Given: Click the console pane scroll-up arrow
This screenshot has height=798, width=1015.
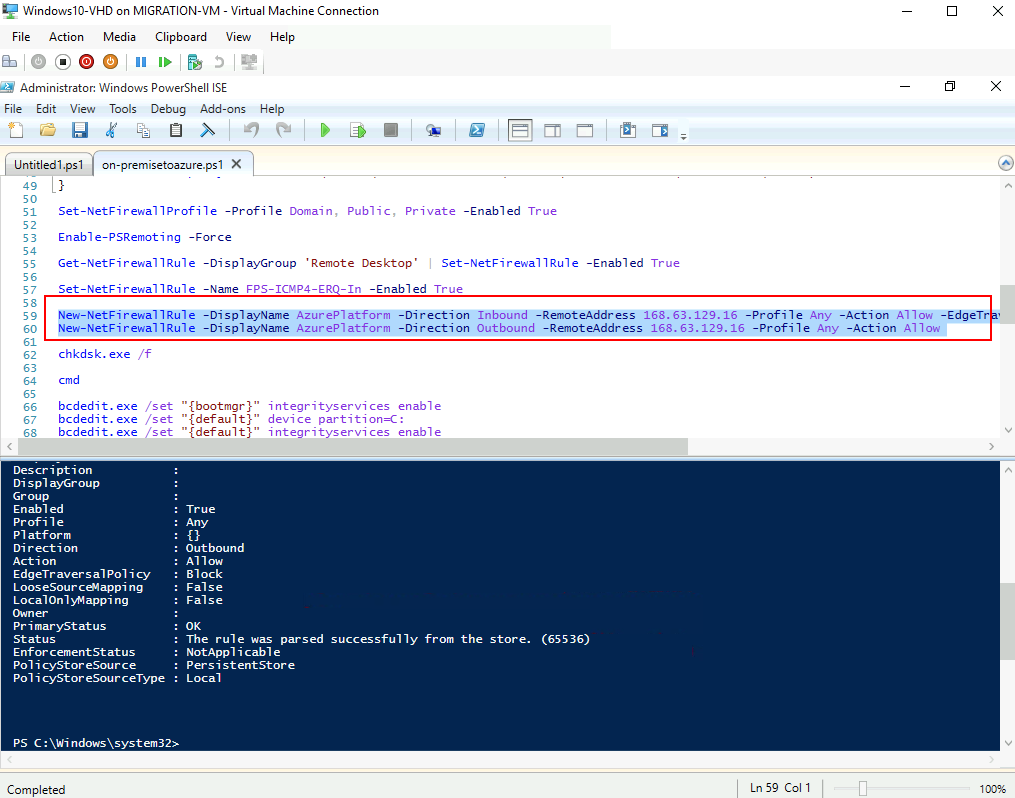Looking at the screenshot, I should click(x=1007, y=470).
